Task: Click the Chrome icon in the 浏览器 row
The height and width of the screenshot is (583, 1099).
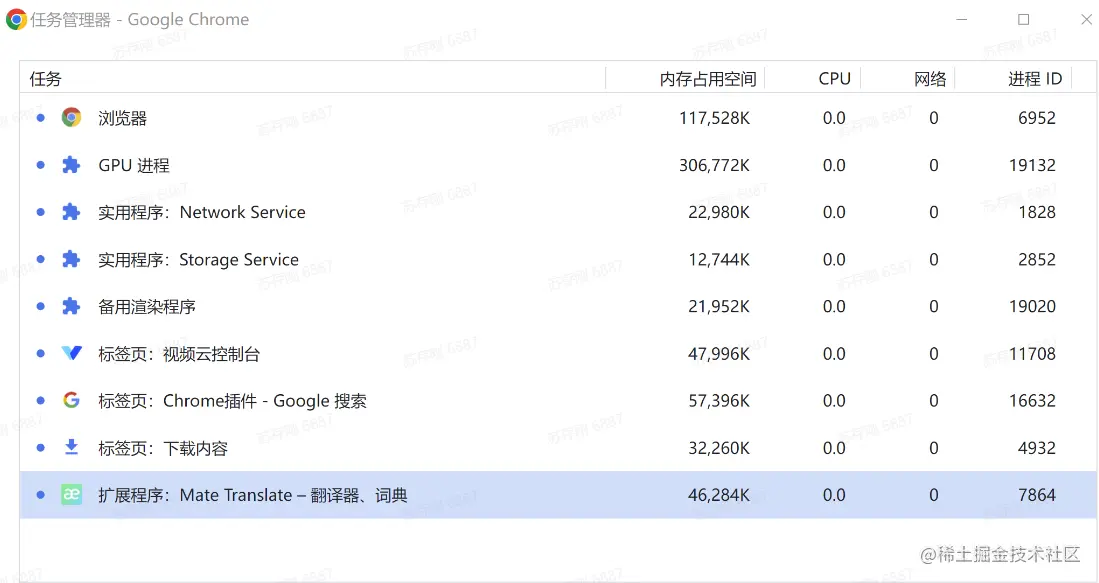Action: click(x=71, y=117)
